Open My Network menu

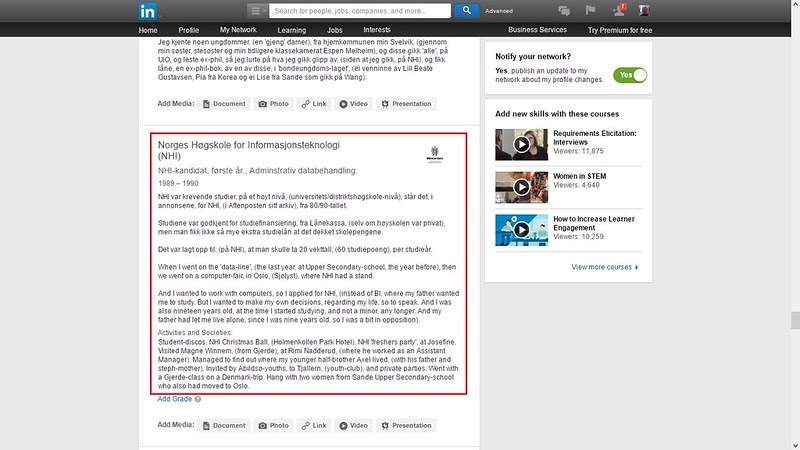coord(238,30)
